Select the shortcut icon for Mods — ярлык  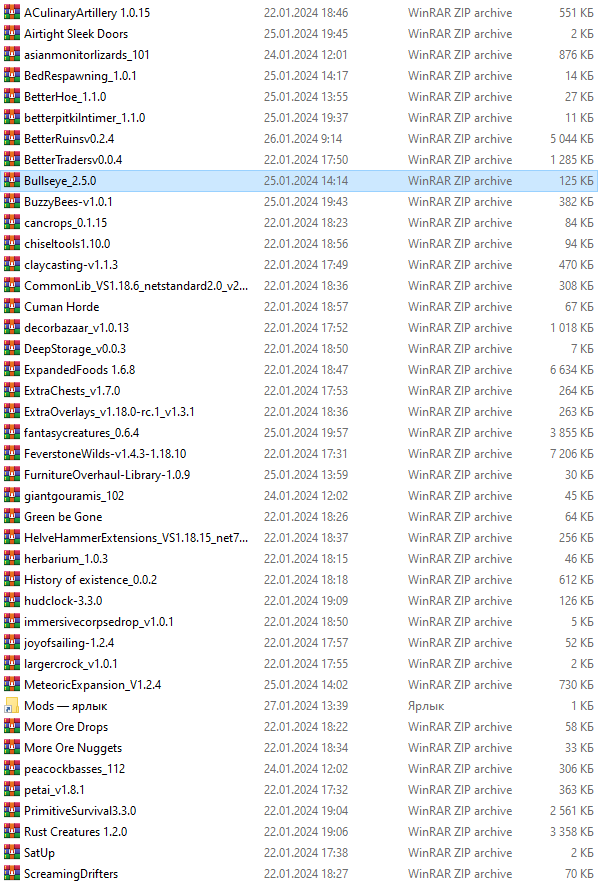(x=12, y=706)
